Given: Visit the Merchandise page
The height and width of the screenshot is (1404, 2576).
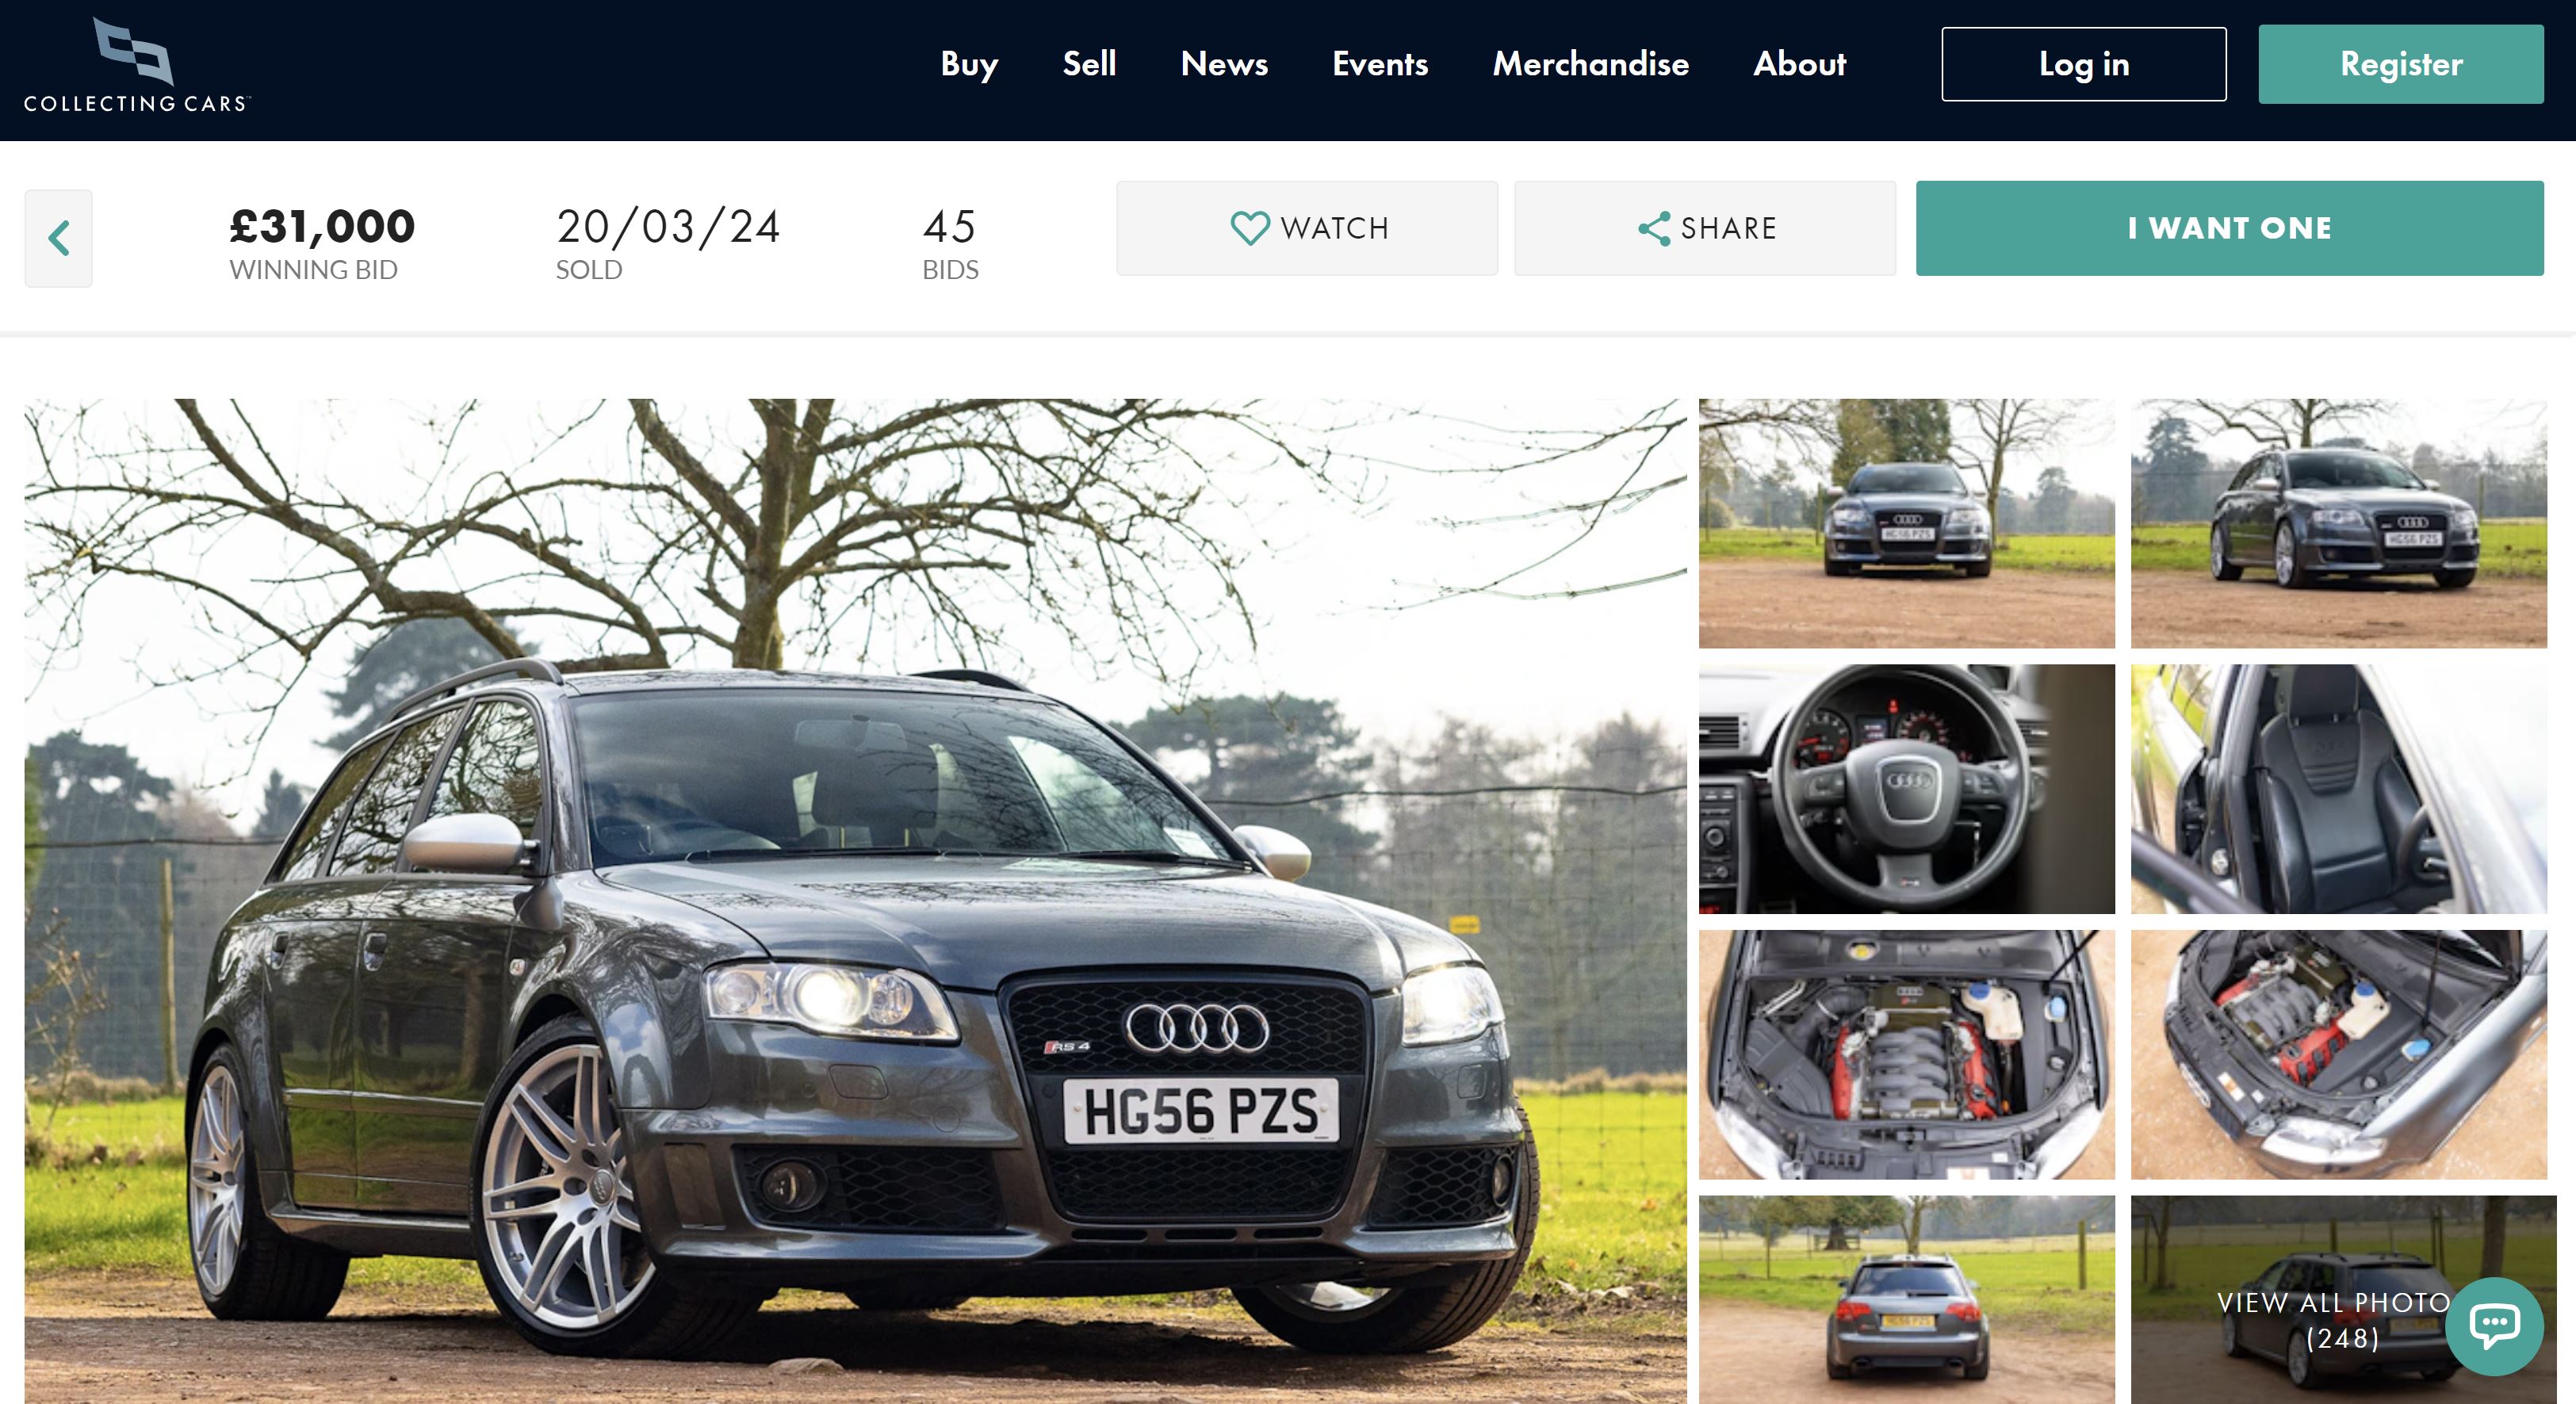Looking at the screenshot, I should point(1590,64).
